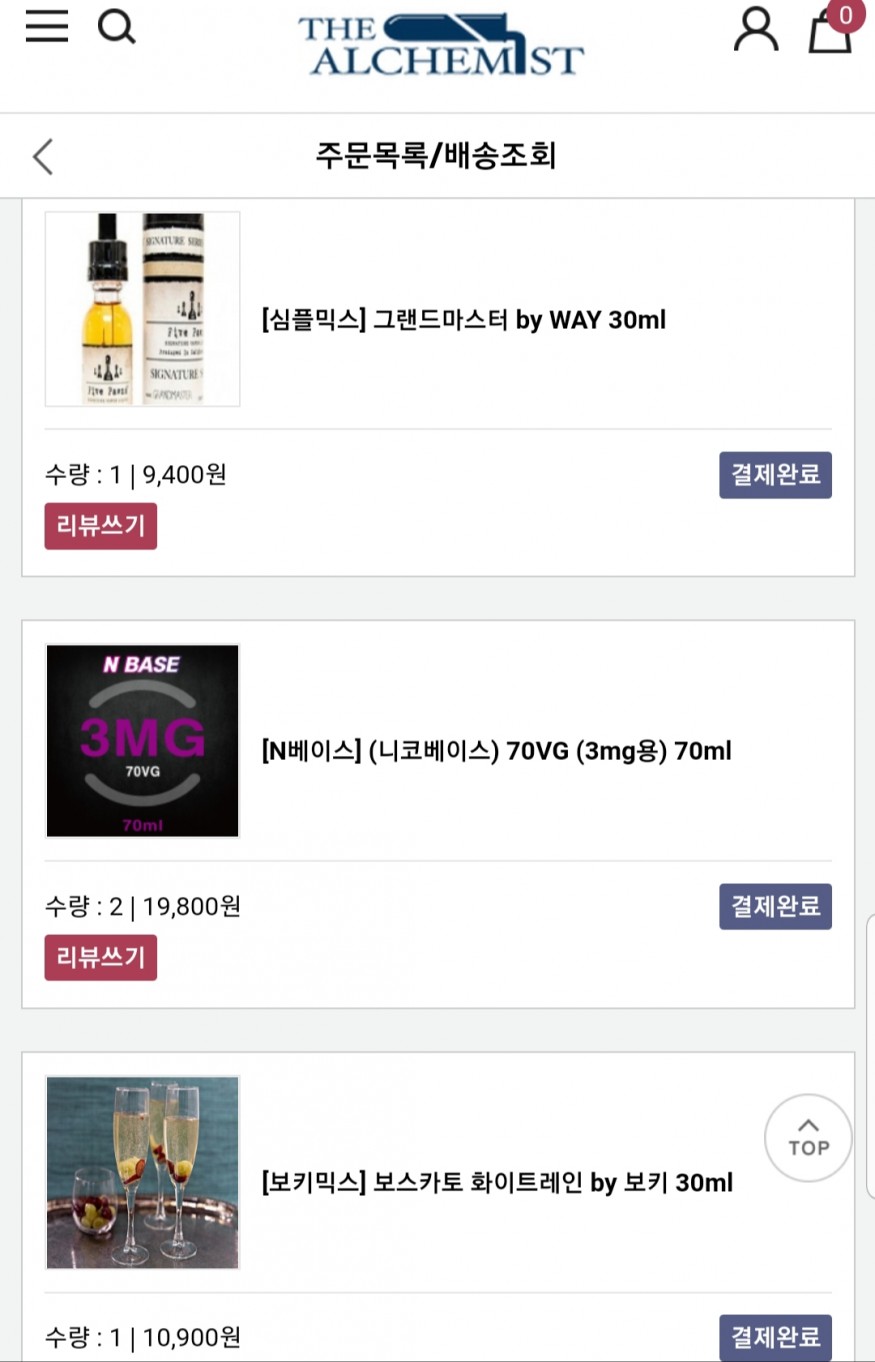
Task: Open the user account icon
Action: coord(755,30)
